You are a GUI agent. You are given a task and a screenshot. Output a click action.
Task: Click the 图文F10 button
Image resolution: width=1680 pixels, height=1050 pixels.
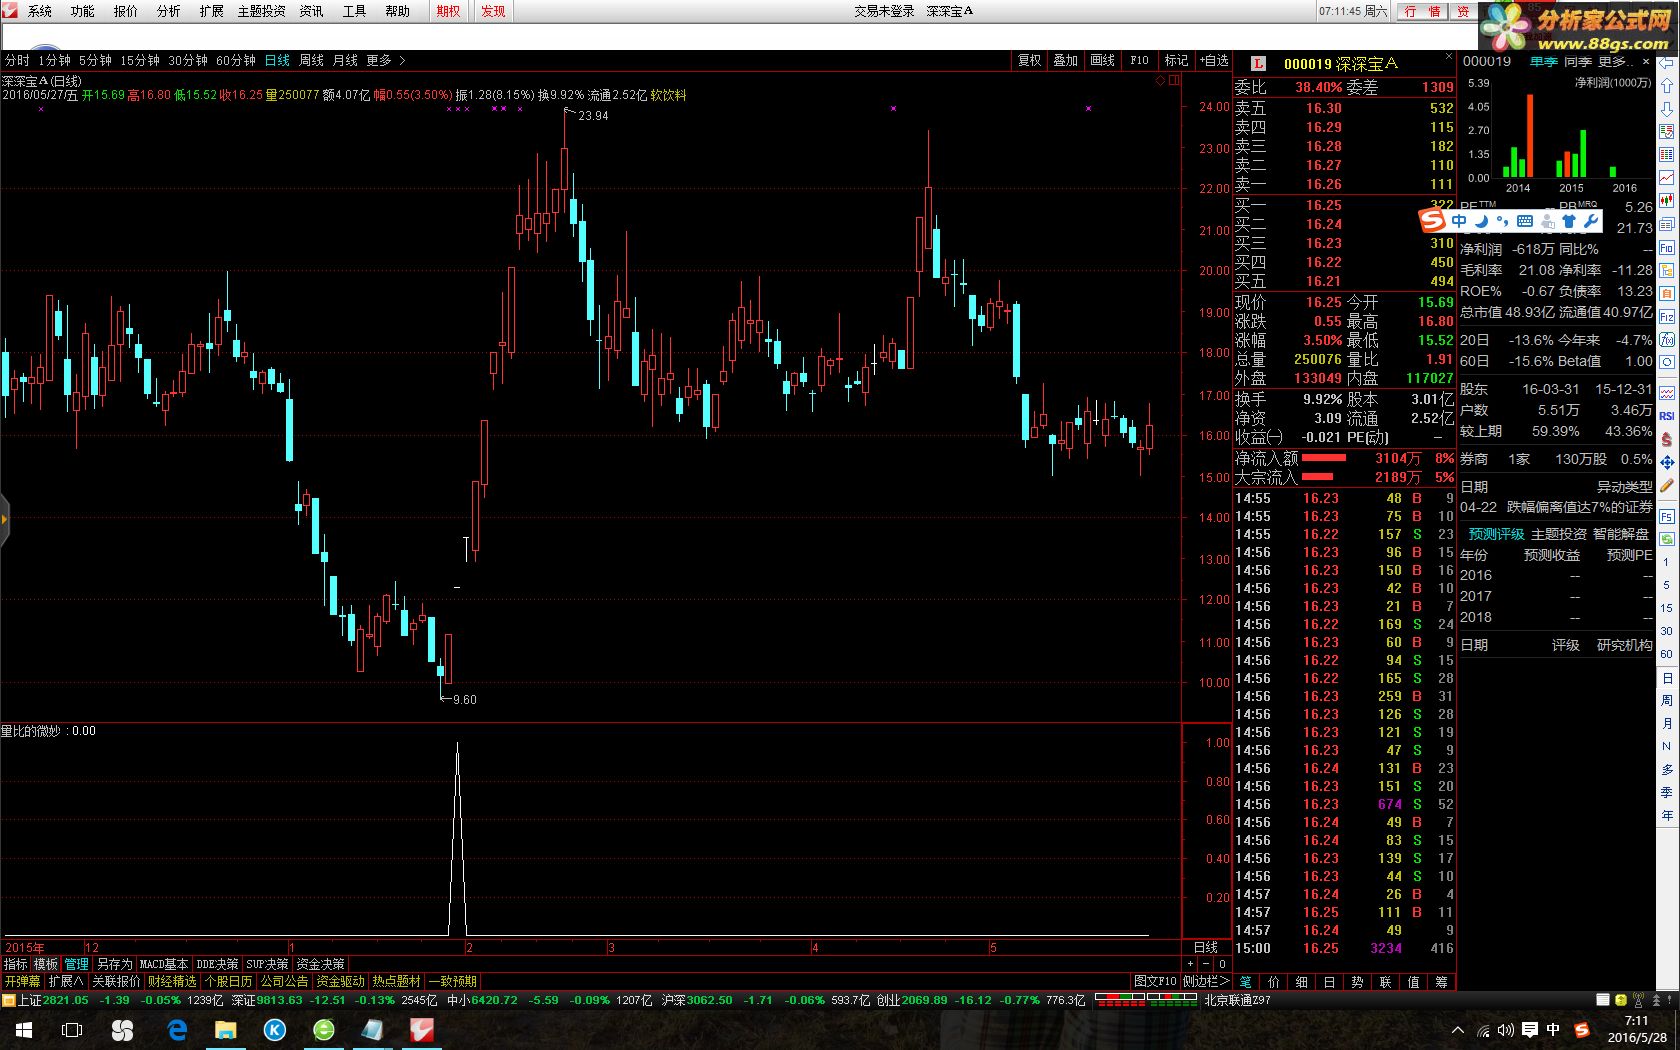[x=1155, y=981]
